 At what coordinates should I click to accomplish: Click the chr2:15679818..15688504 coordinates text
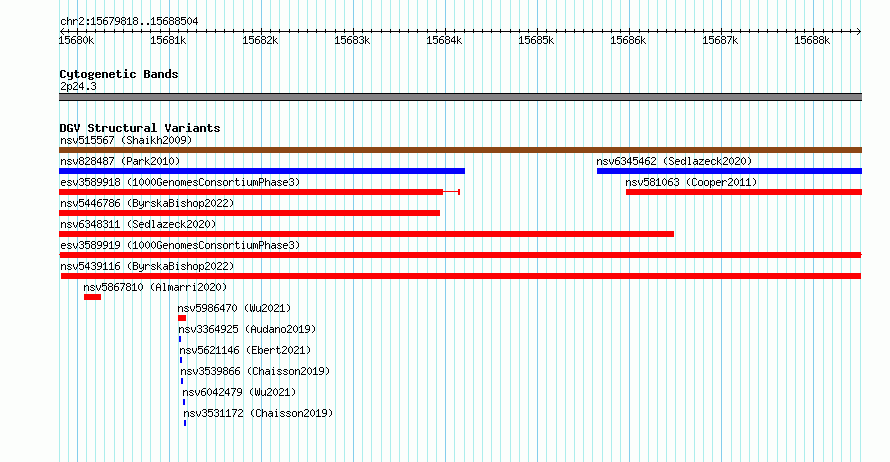[x=129, y=22]
